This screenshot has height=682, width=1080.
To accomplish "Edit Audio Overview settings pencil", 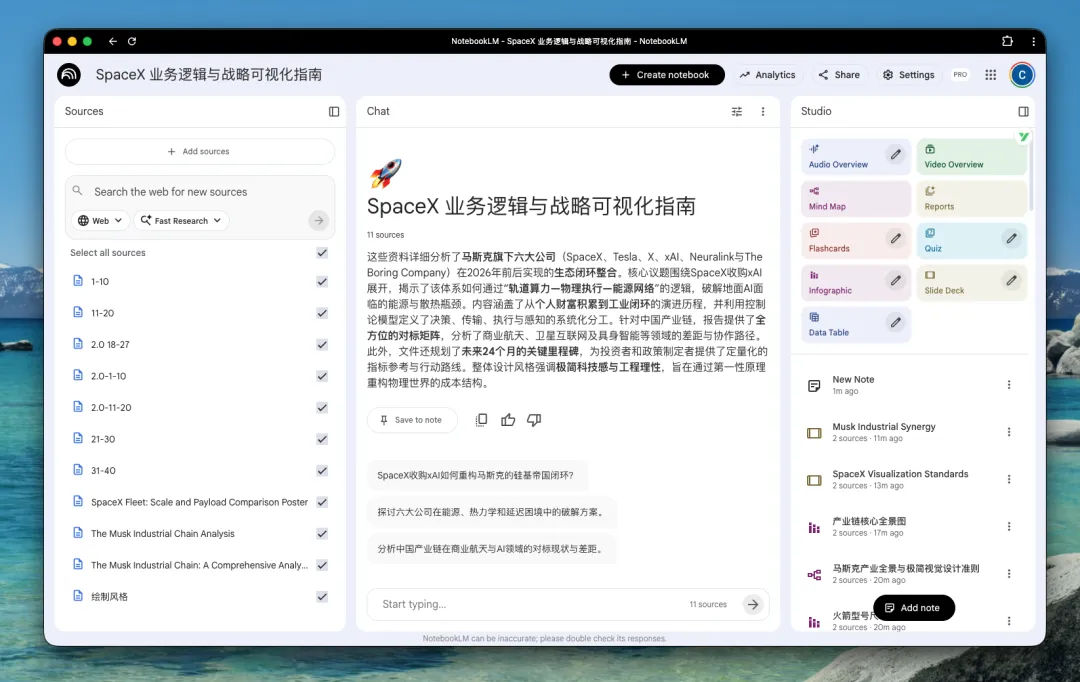I will click(x=895, y=155).
